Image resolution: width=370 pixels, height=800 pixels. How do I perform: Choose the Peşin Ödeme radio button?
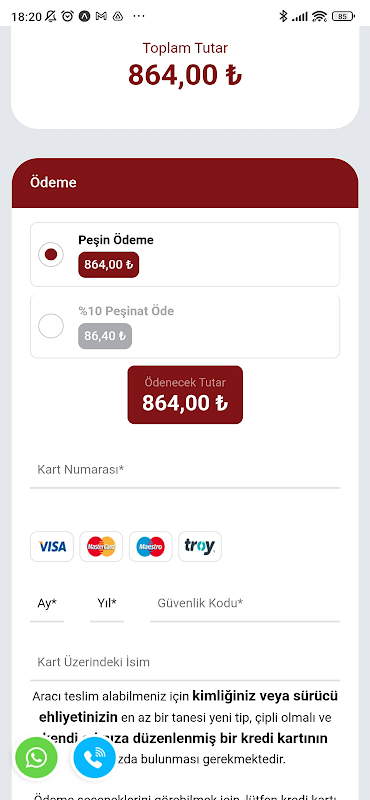pyautogui.click(x=51, y=255)
